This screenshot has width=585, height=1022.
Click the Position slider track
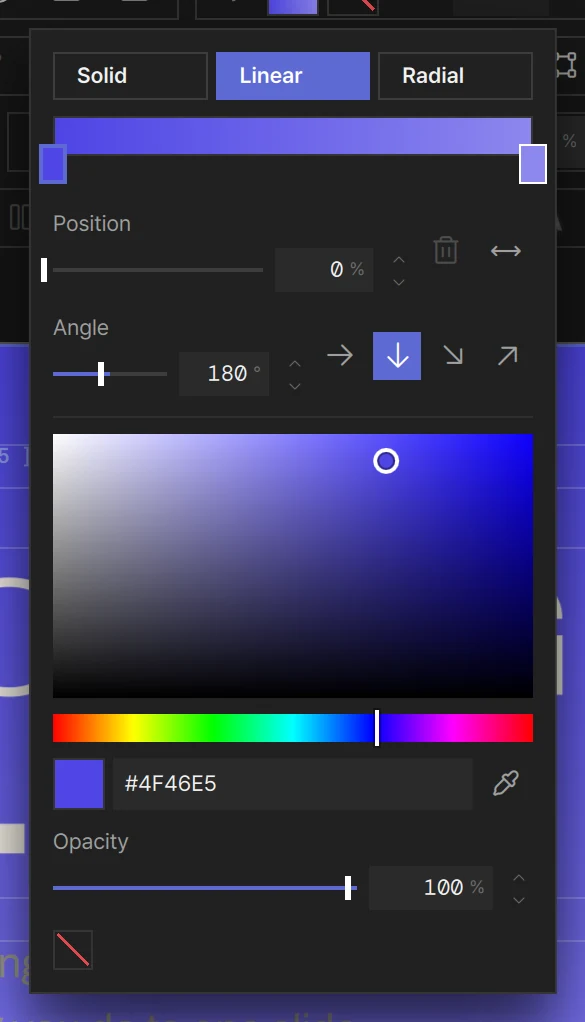158,270
